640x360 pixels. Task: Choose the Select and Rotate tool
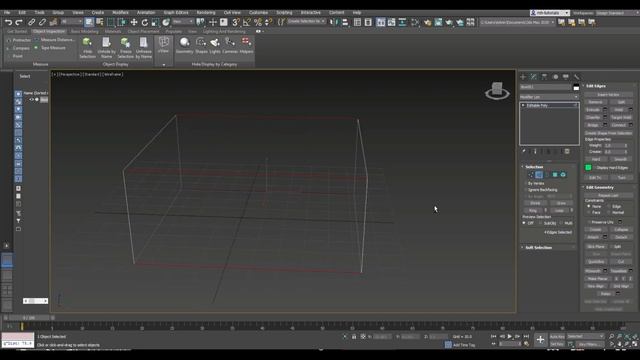pyautogui.click(x=144, y=22)
